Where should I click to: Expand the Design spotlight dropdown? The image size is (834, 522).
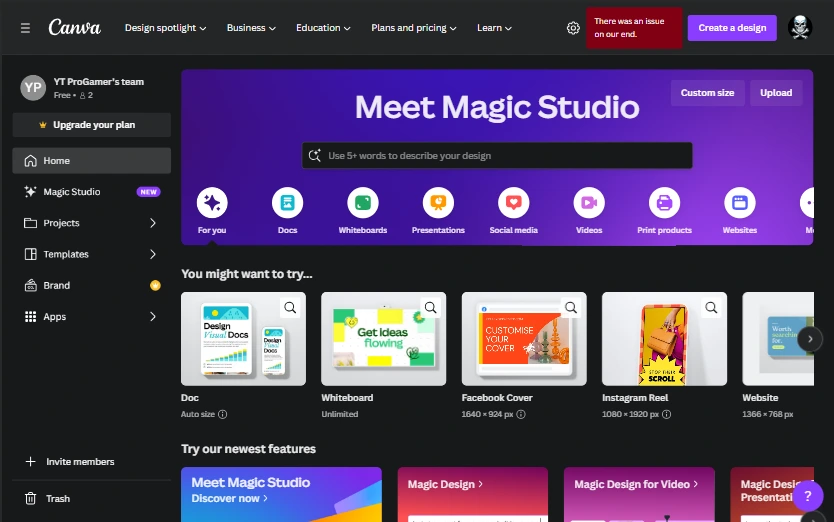(x=165, y=28)
